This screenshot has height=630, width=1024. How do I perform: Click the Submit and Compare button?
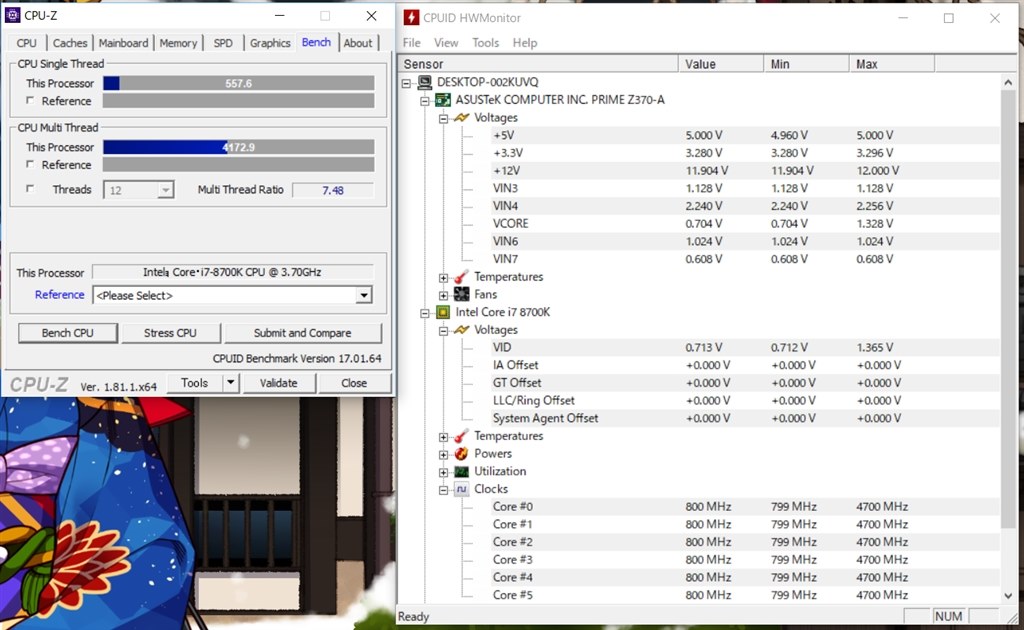pos(302,333)
